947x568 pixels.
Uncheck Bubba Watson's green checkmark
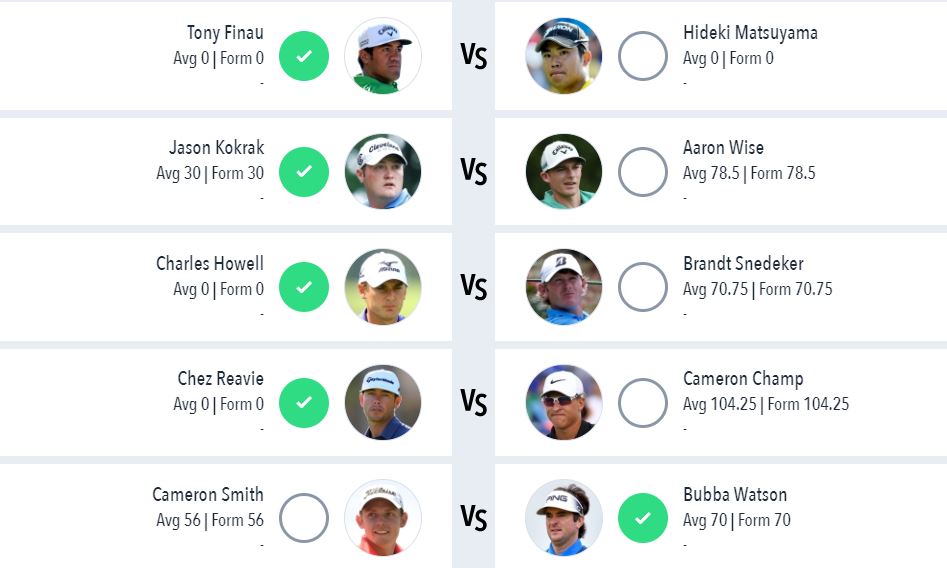(x=643, y=518)
